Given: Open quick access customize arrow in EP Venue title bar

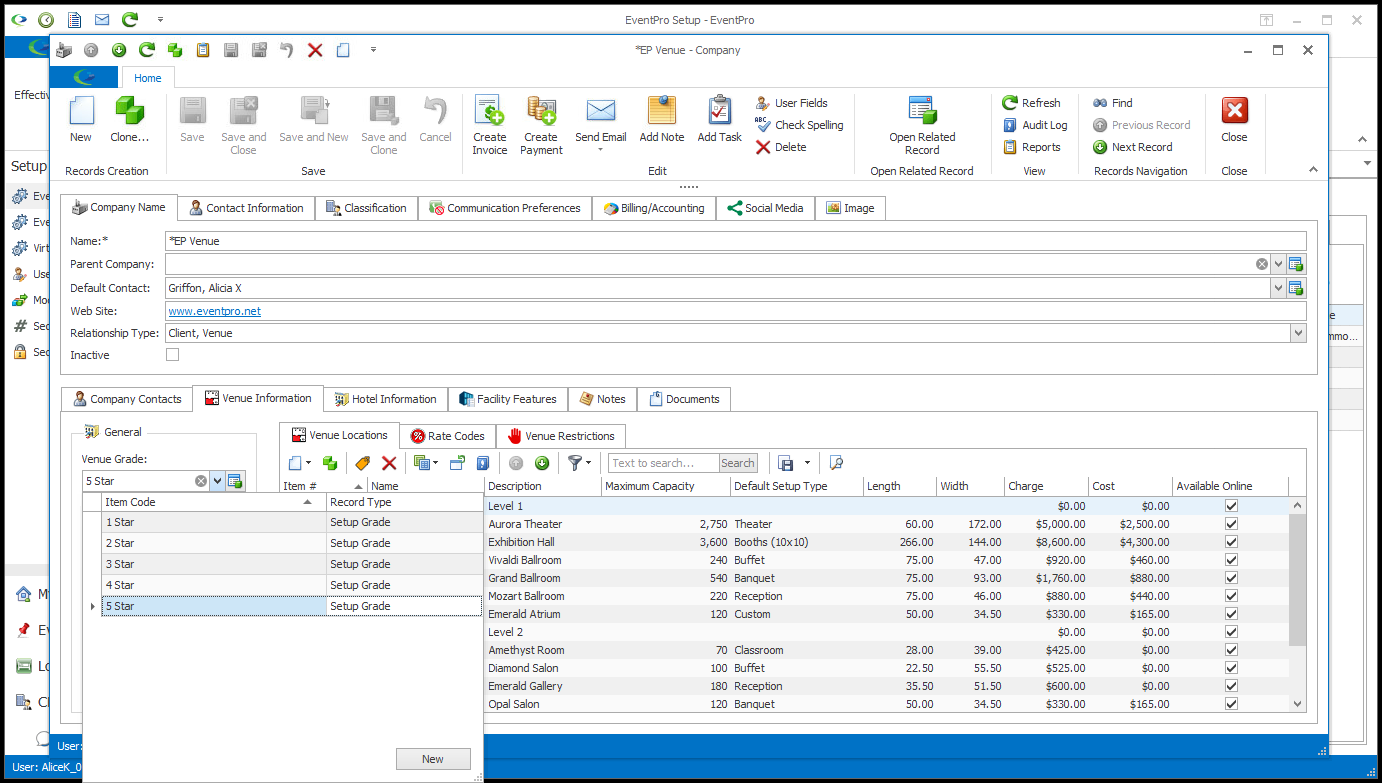Looking at the screenshot, I should pyautogui.click(x=373, y=50).
